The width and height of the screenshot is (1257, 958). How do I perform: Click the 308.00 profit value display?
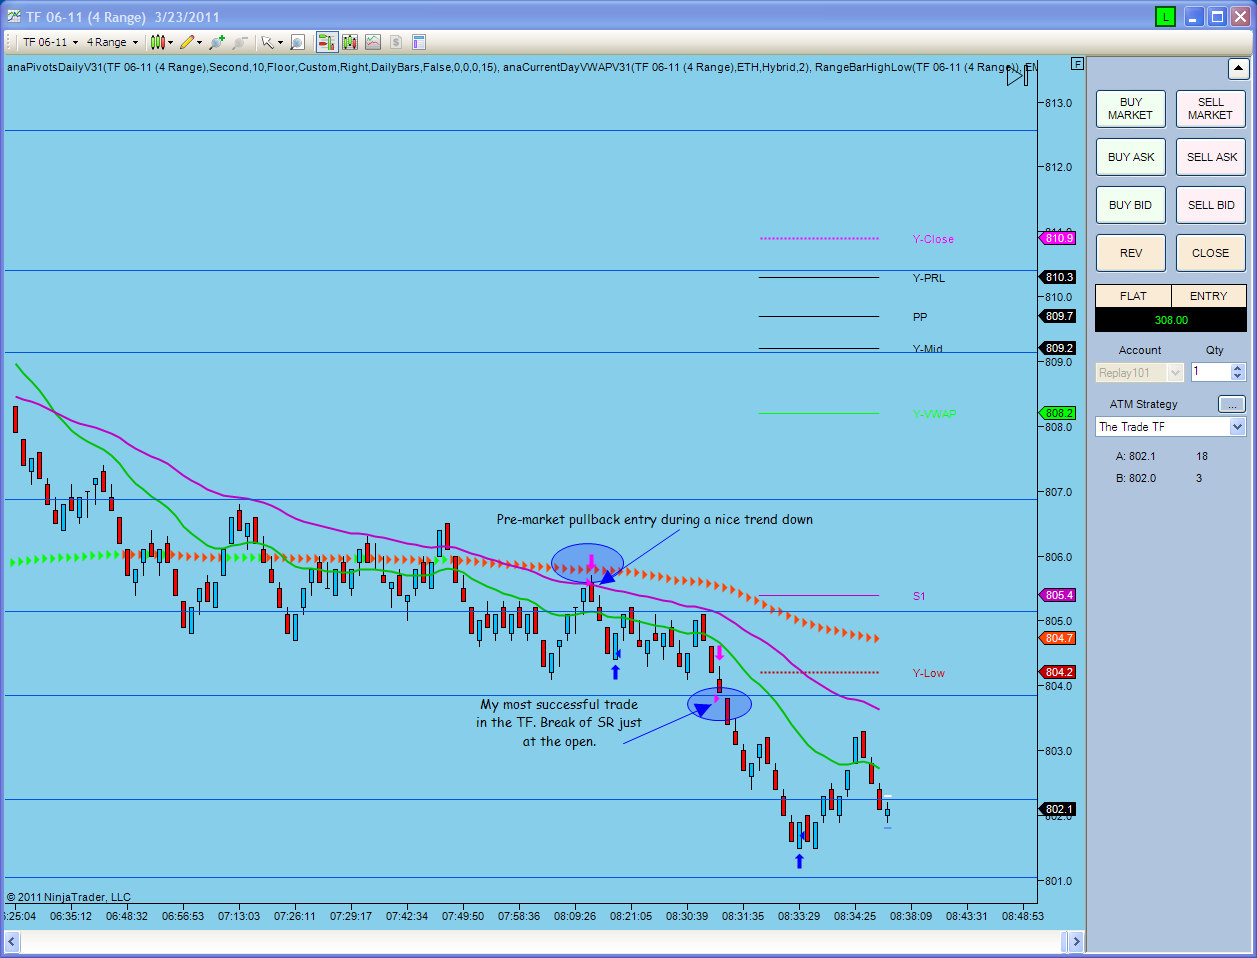1171,320
